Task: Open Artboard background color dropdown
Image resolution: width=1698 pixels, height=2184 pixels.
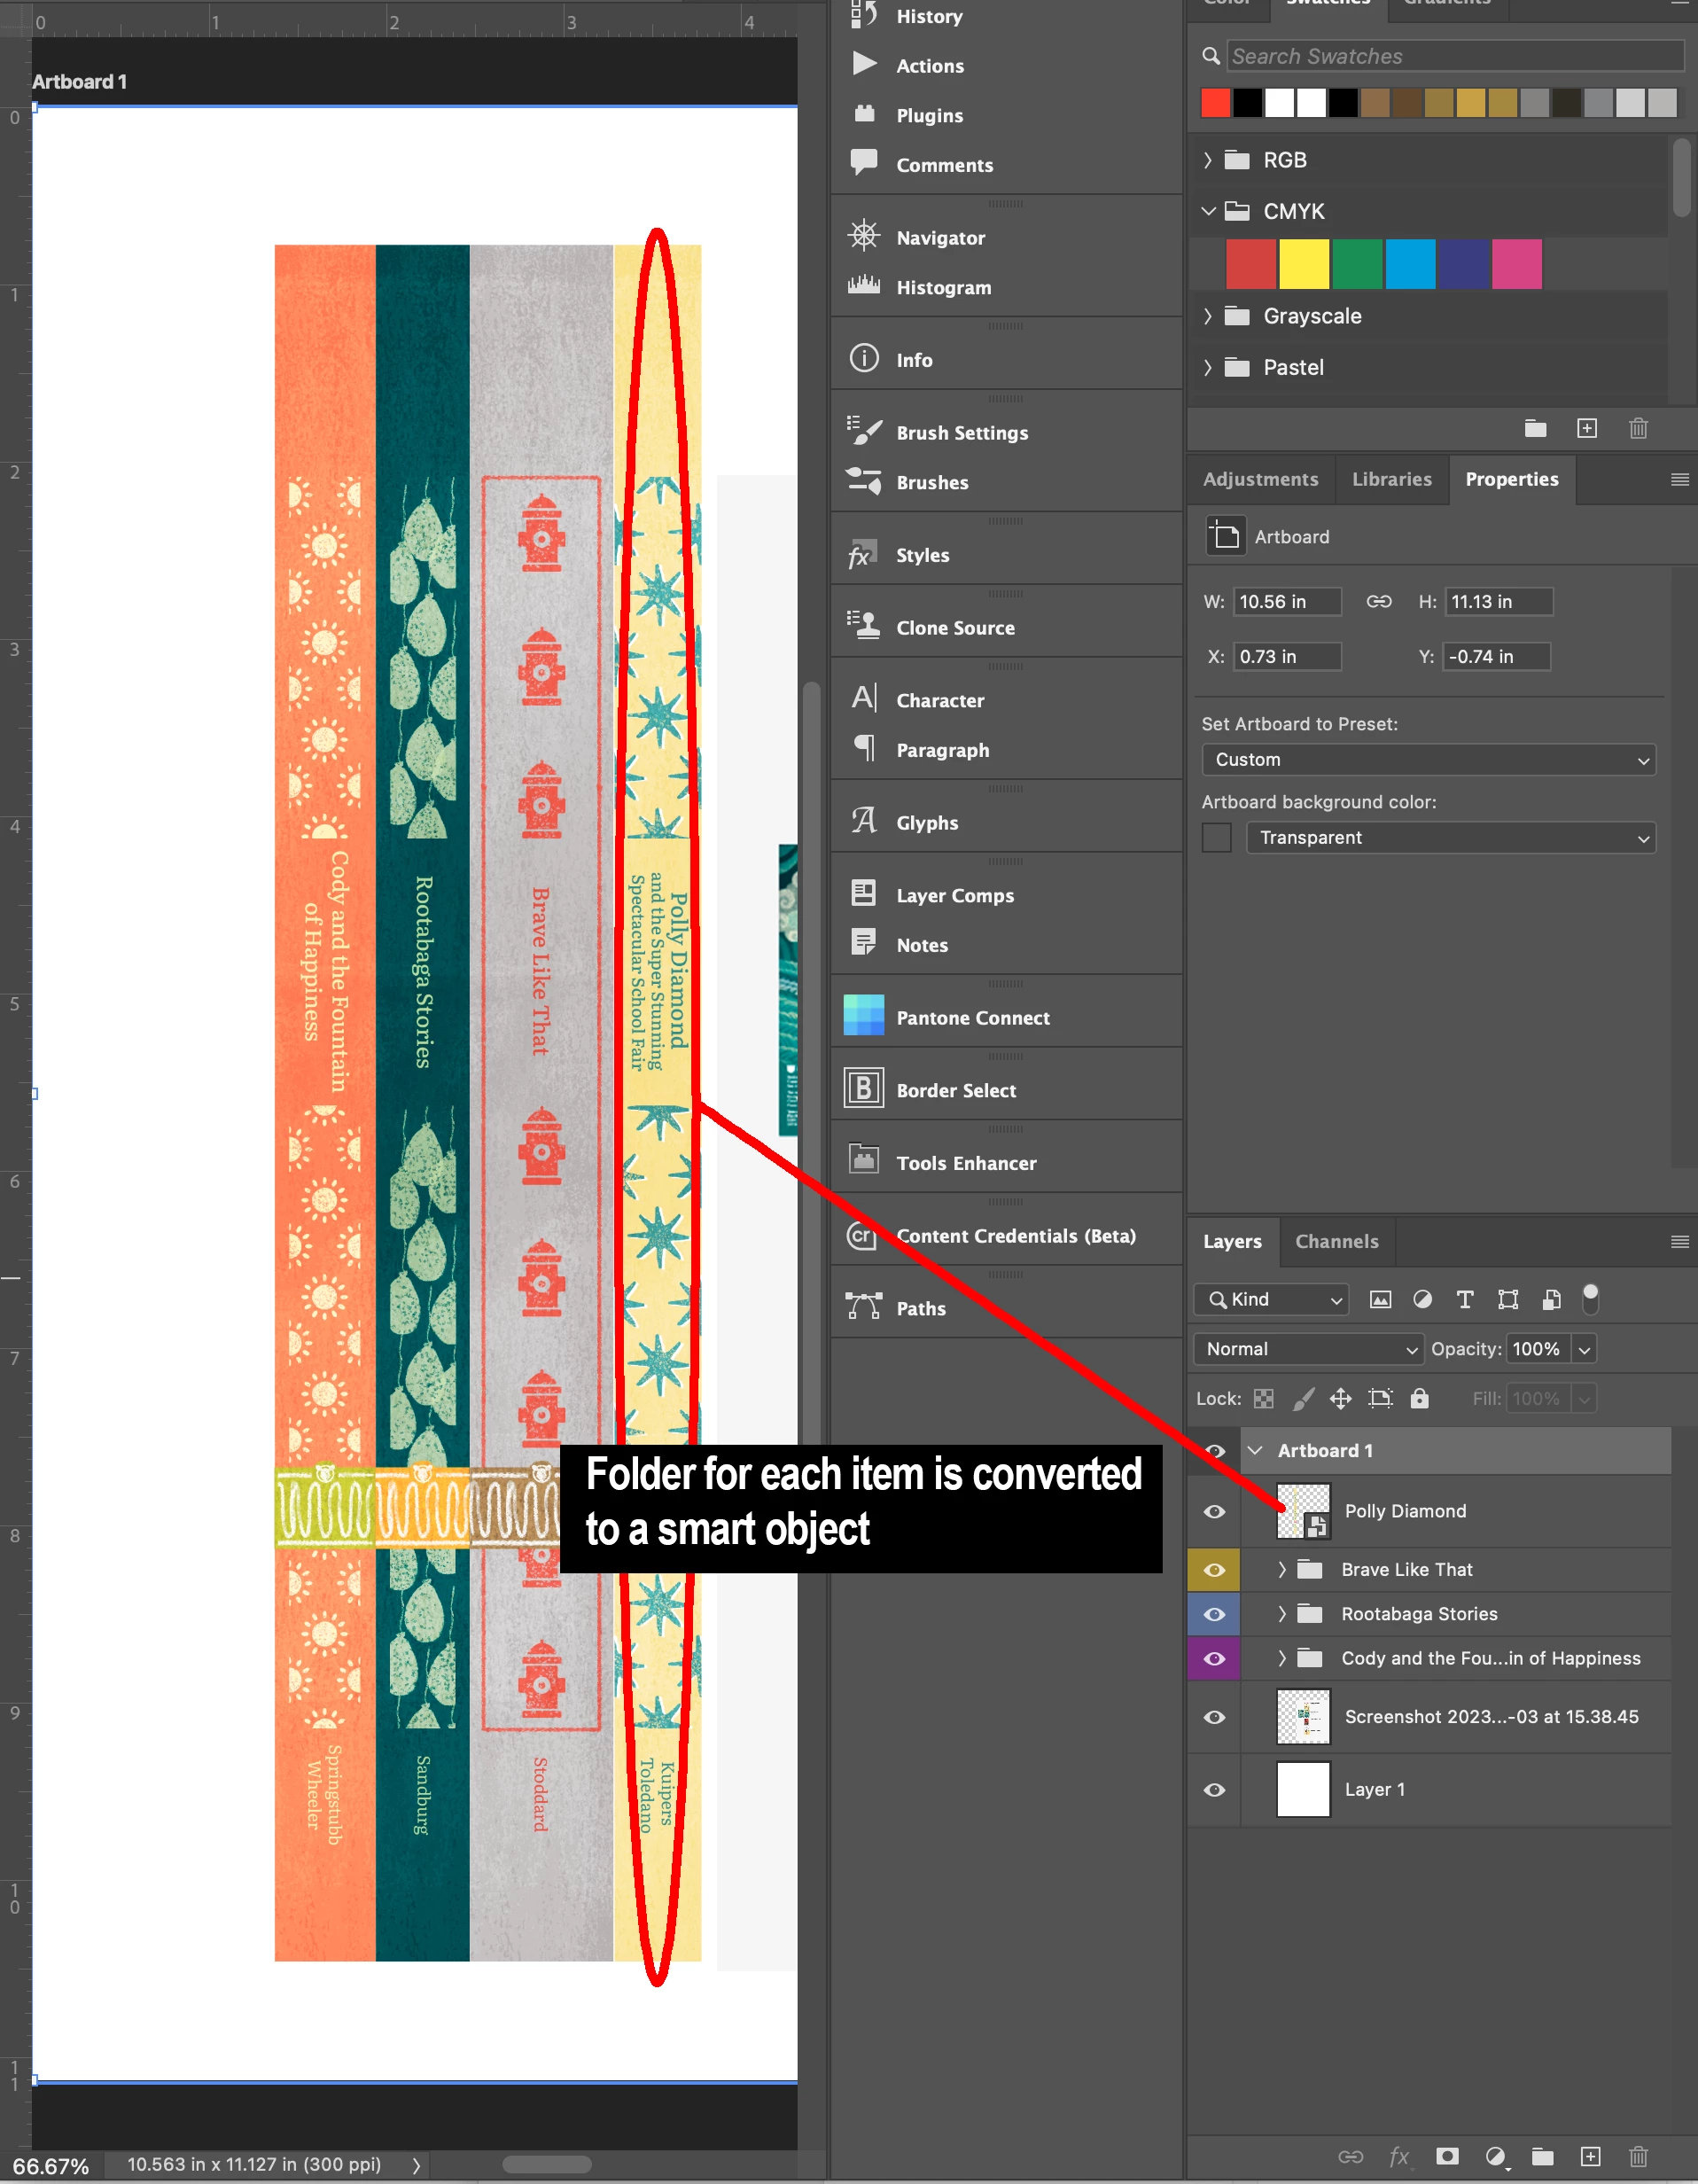Action: pos(1450,838)
